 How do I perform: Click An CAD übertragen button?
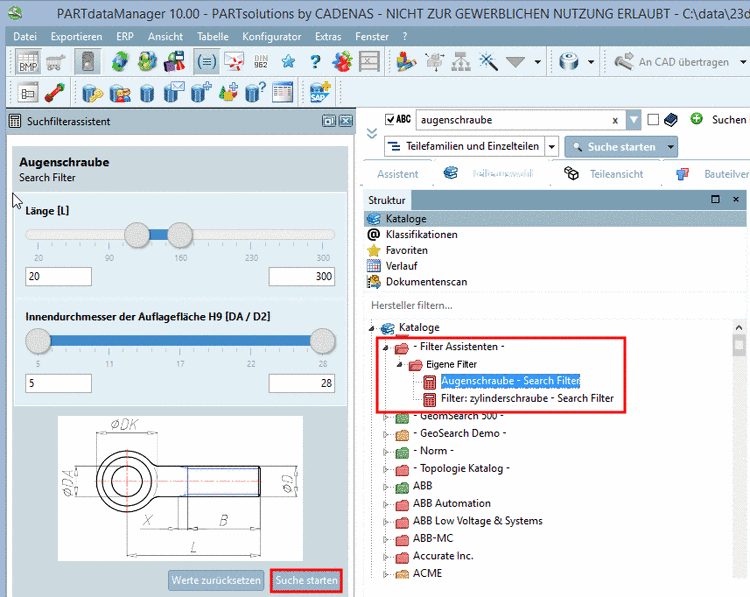tap(672, 62)
